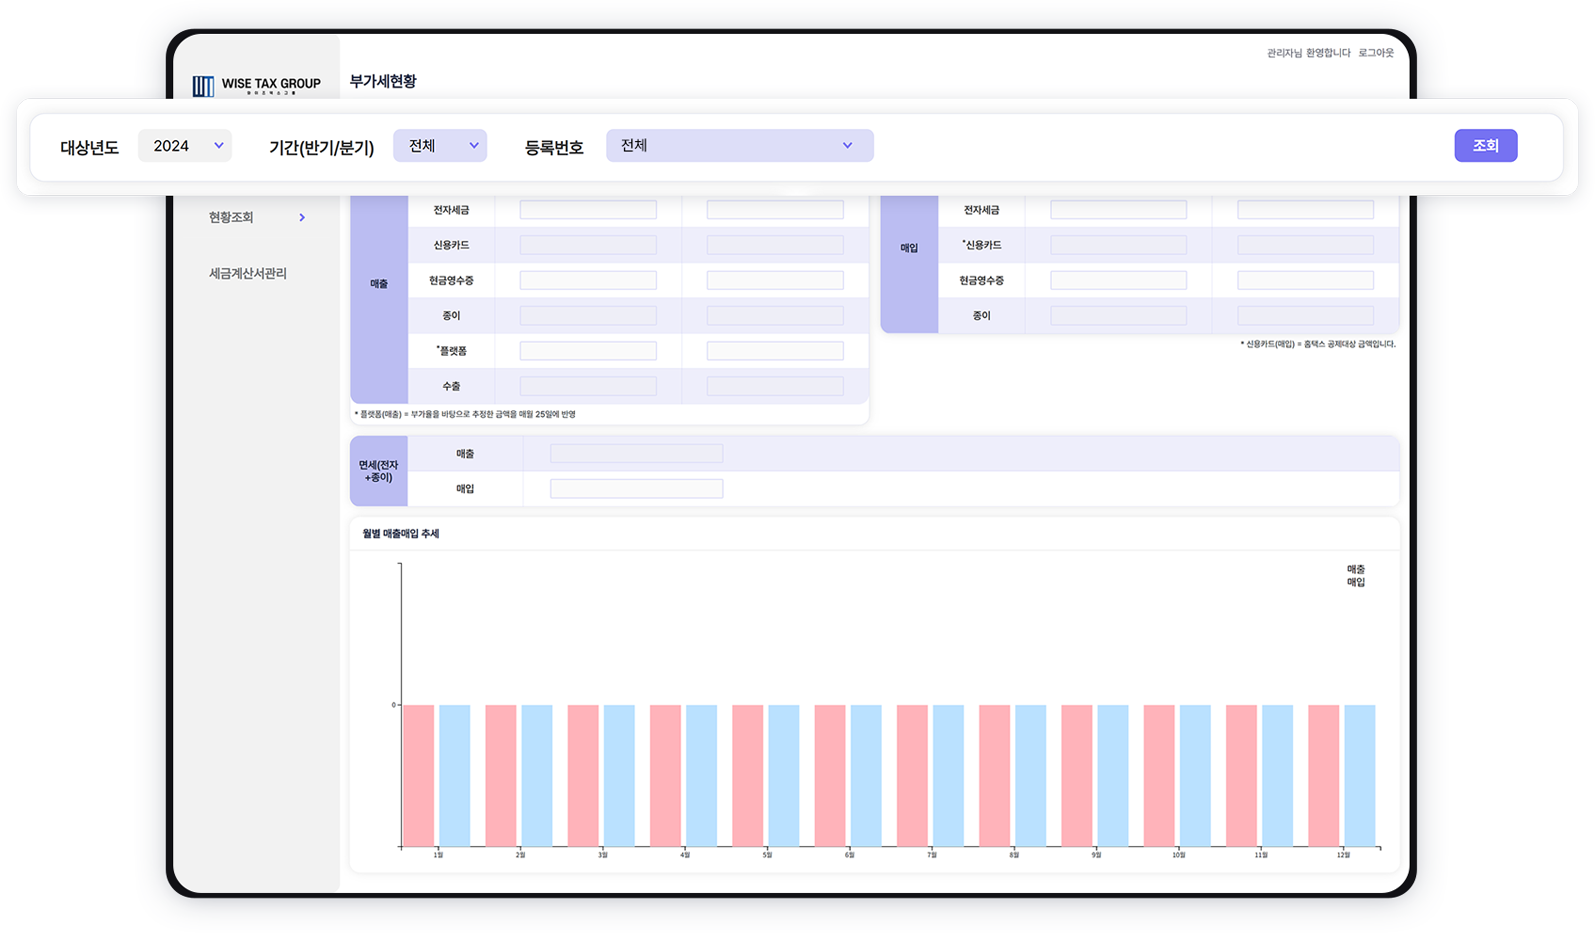Open 세금계산서관리 from the sidebar
This screenshot has height=933, width=1595.
coord(247,274)
